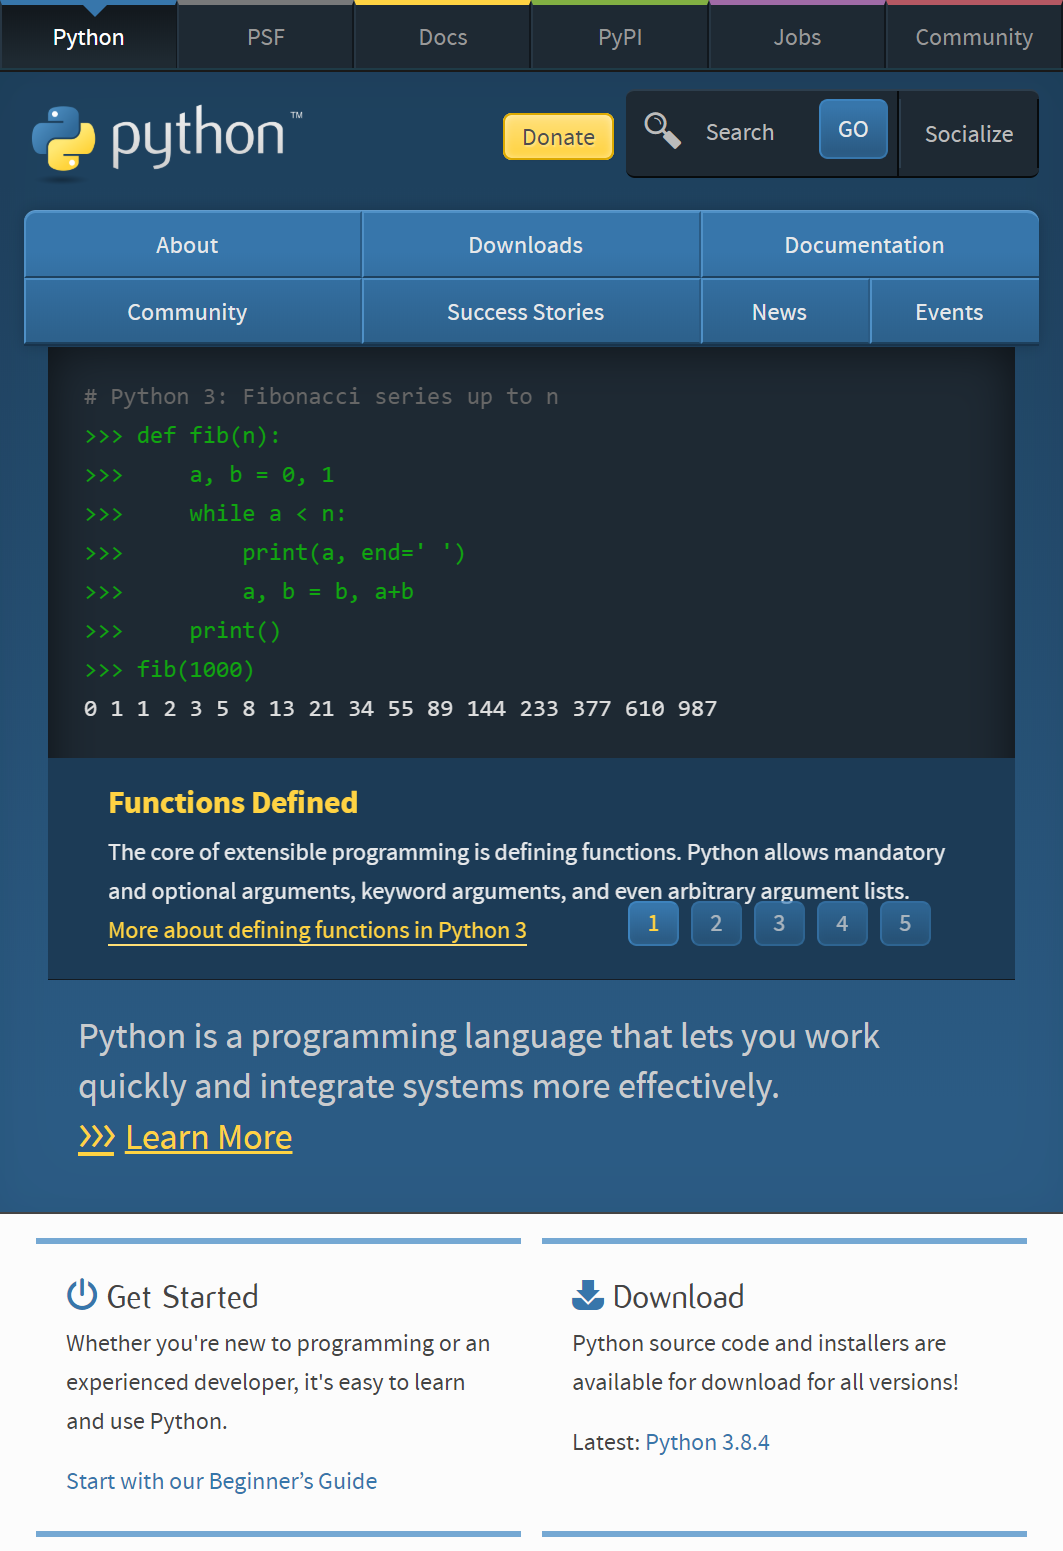
Task: Open the Socialize menu
Action: [969, 134]
